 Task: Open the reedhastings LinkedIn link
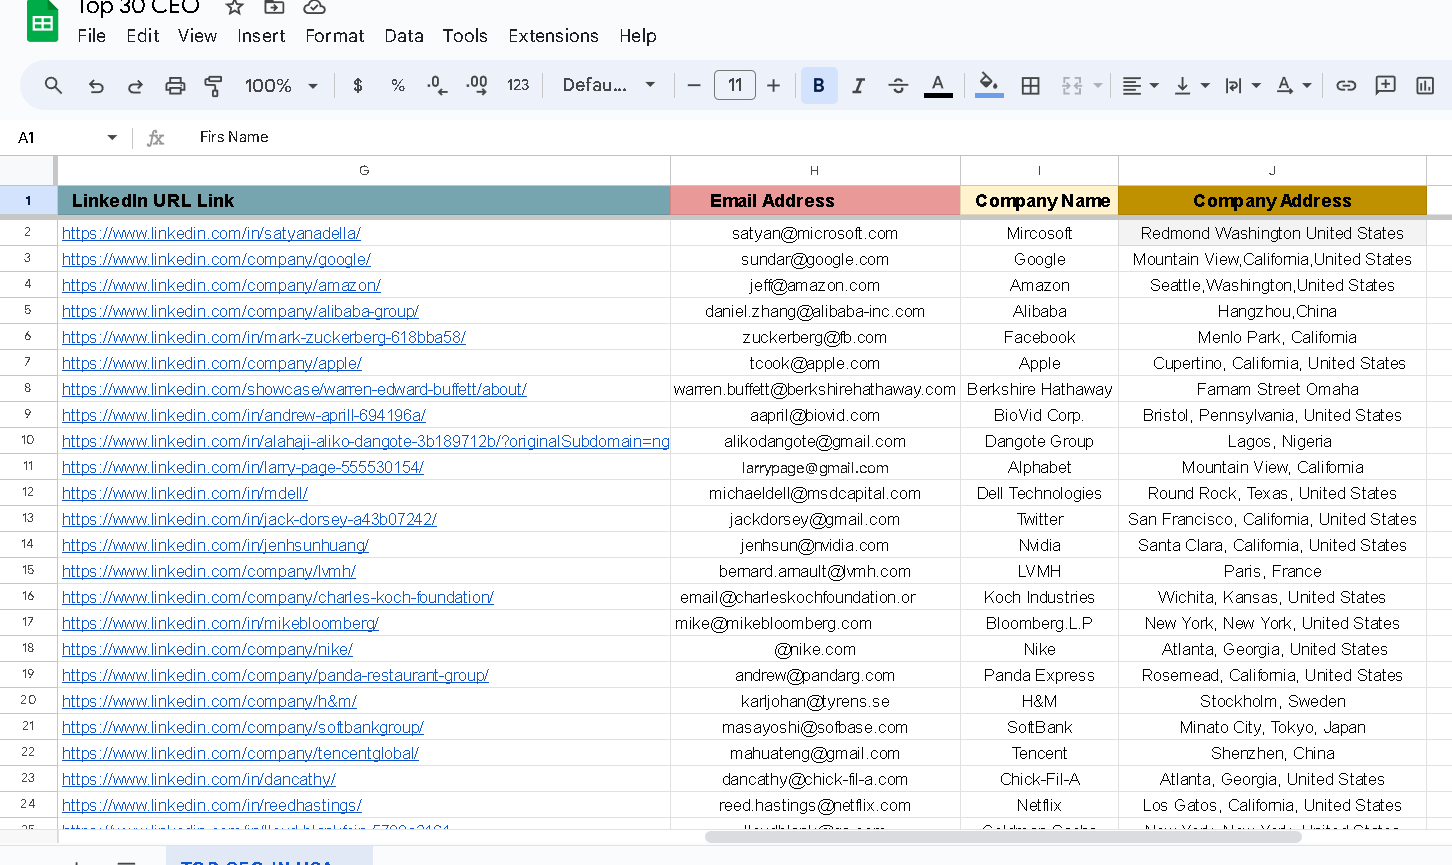click(x=212, y=805)
